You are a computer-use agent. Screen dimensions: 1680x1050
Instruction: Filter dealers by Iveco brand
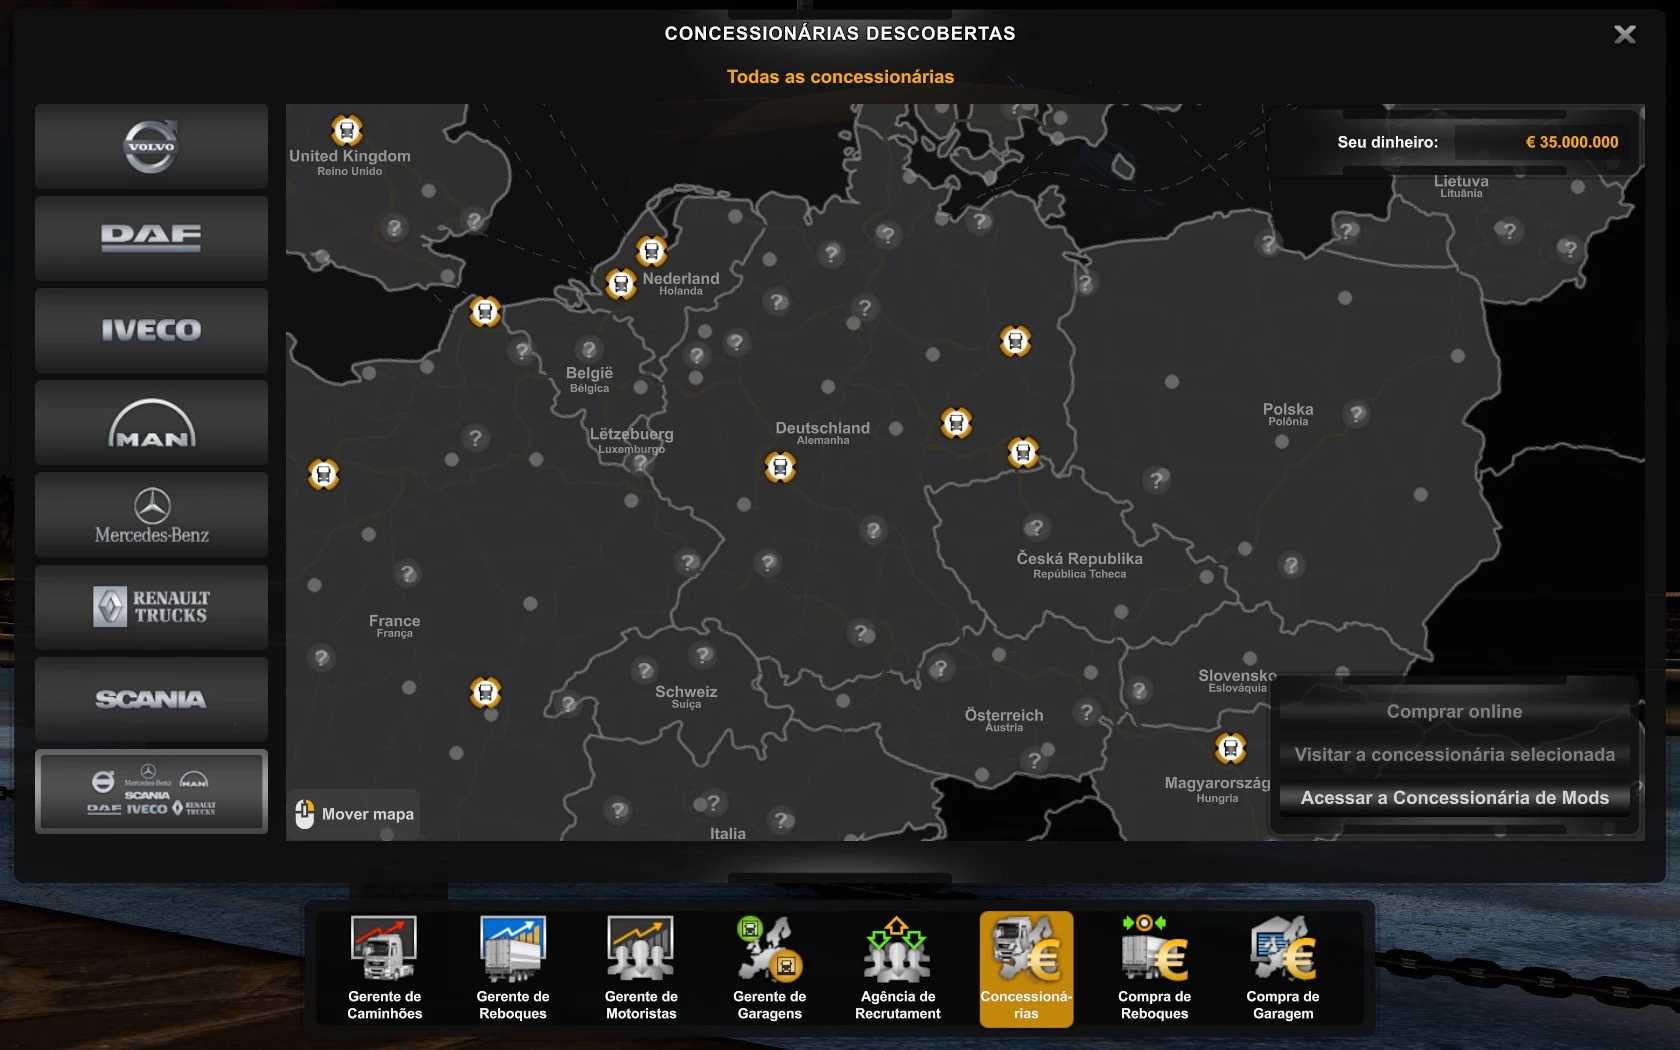151,330
